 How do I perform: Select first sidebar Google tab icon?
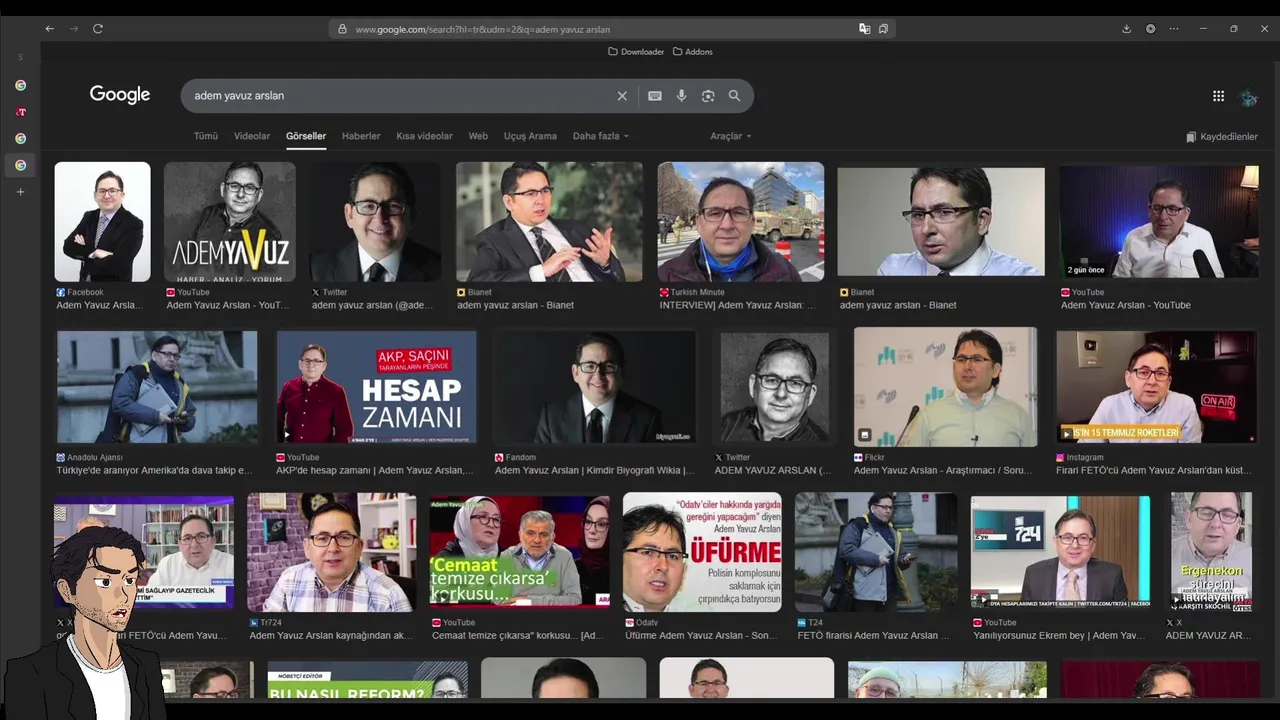point(20,86)
